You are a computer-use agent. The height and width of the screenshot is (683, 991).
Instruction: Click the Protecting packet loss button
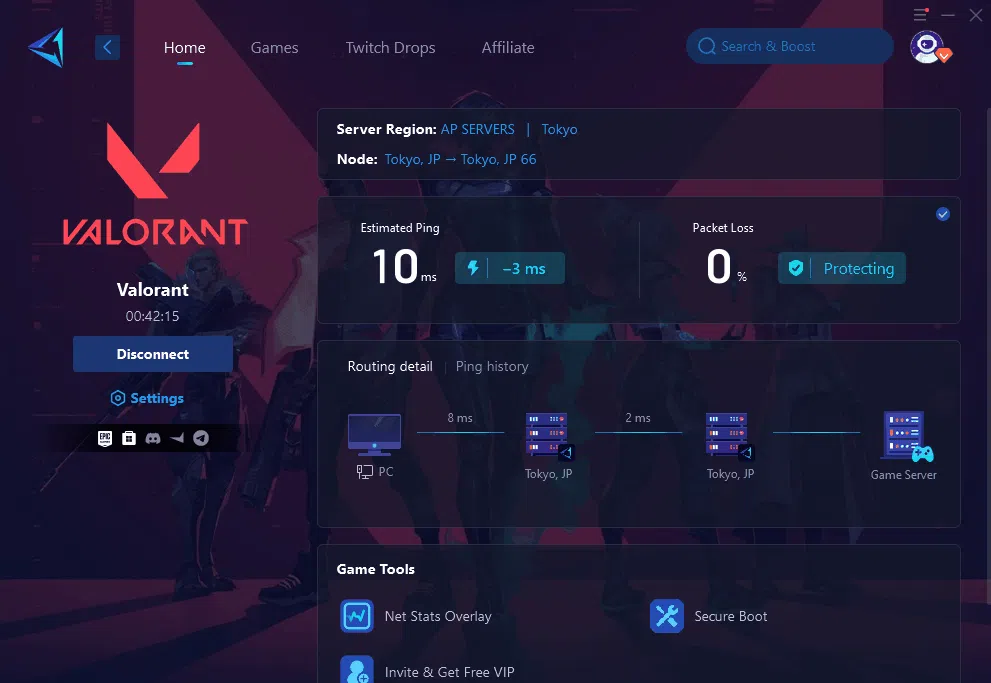tap(842, 268)
